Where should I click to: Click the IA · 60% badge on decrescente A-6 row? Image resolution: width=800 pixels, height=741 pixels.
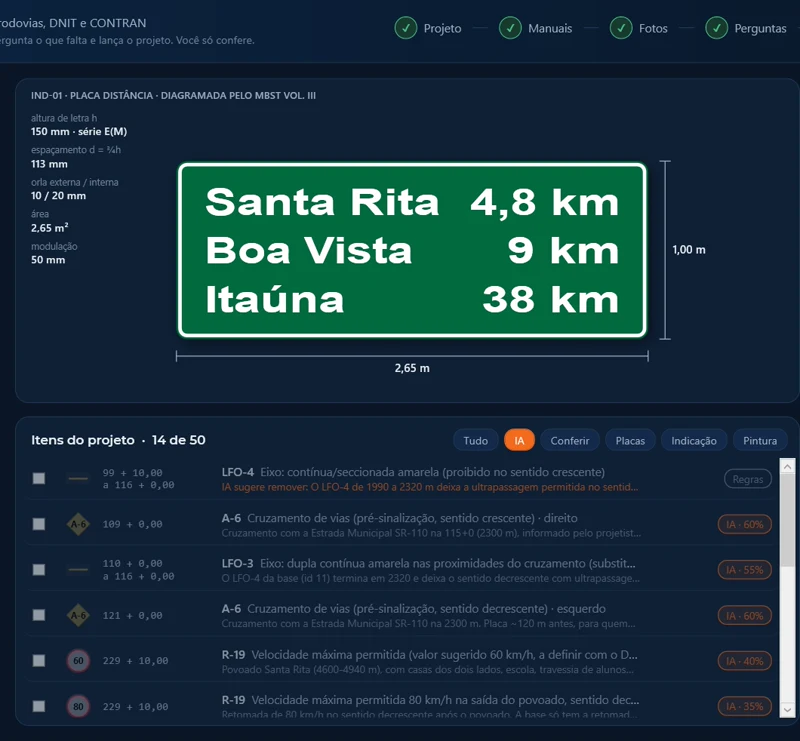click(x=744, y=615)
